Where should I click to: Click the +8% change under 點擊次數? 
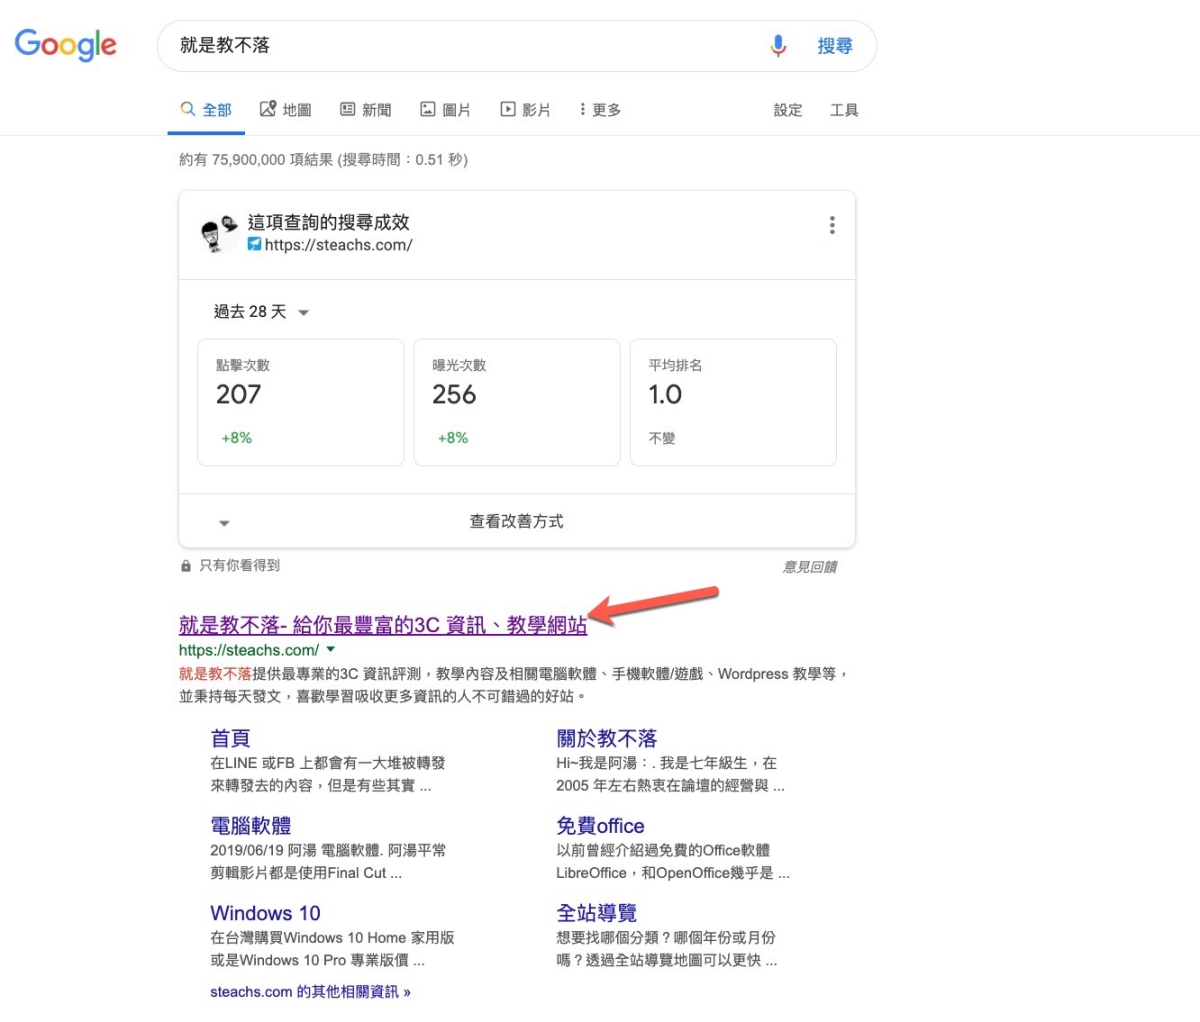pos(237,438)
